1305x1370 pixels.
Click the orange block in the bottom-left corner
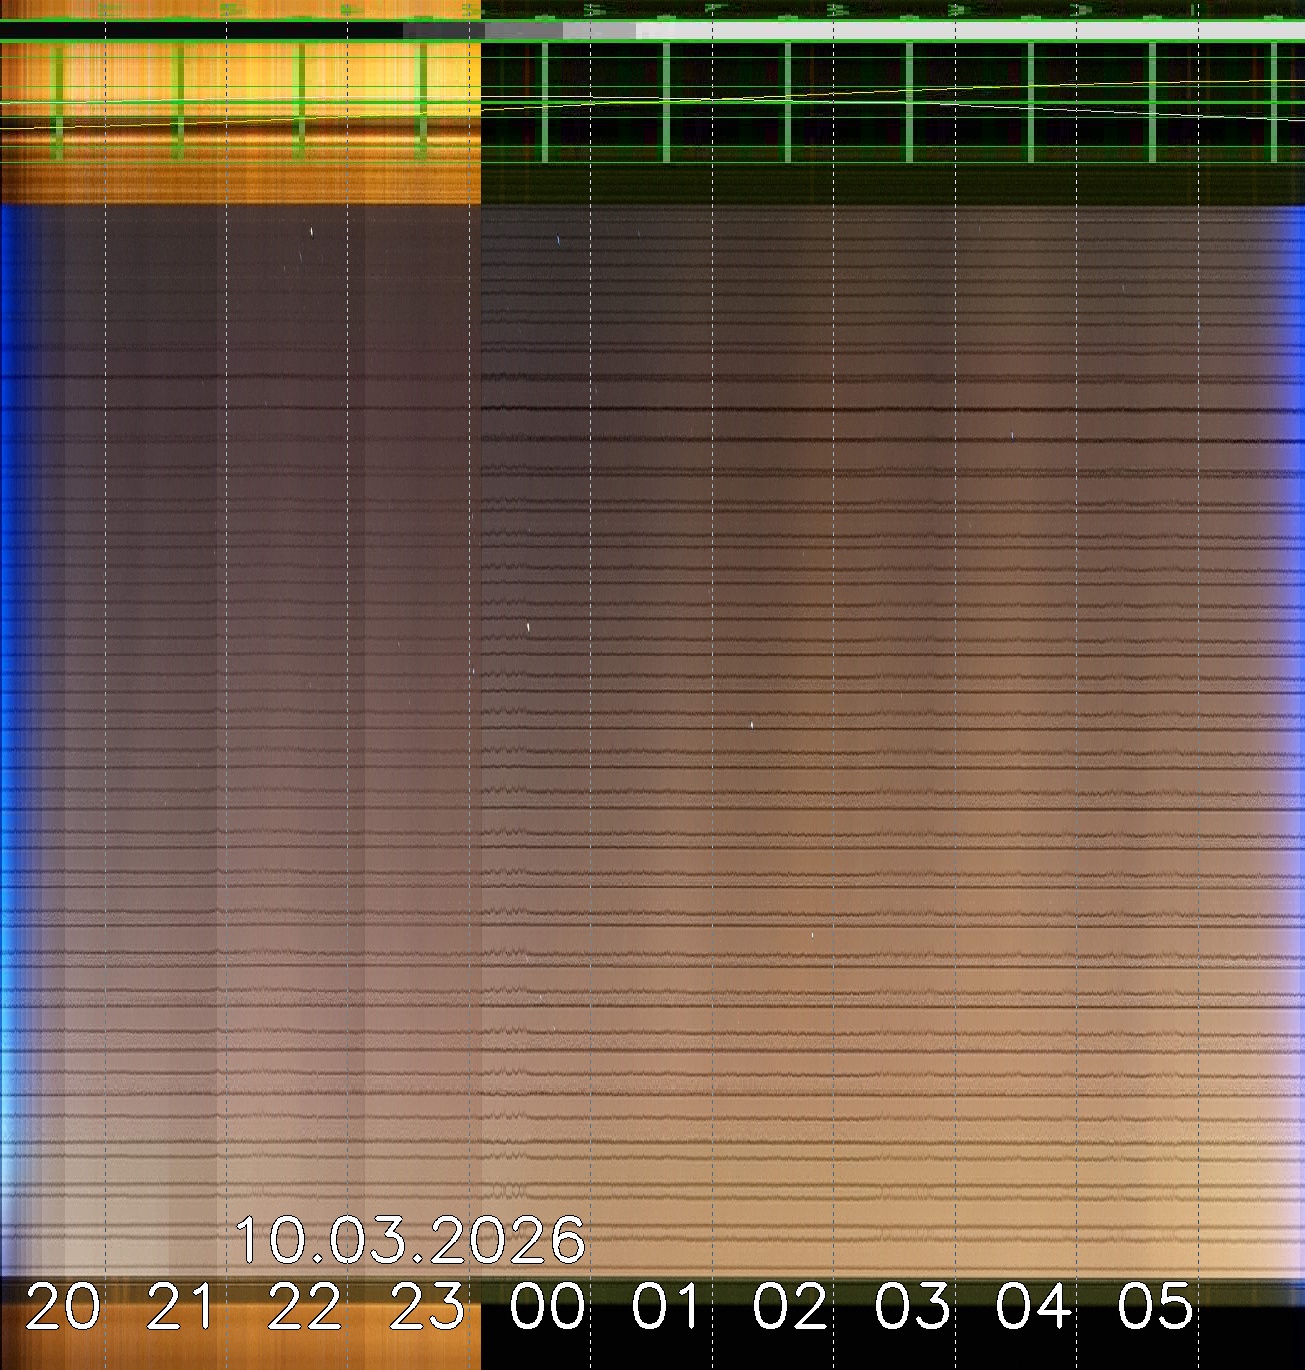coord(240,1350)
